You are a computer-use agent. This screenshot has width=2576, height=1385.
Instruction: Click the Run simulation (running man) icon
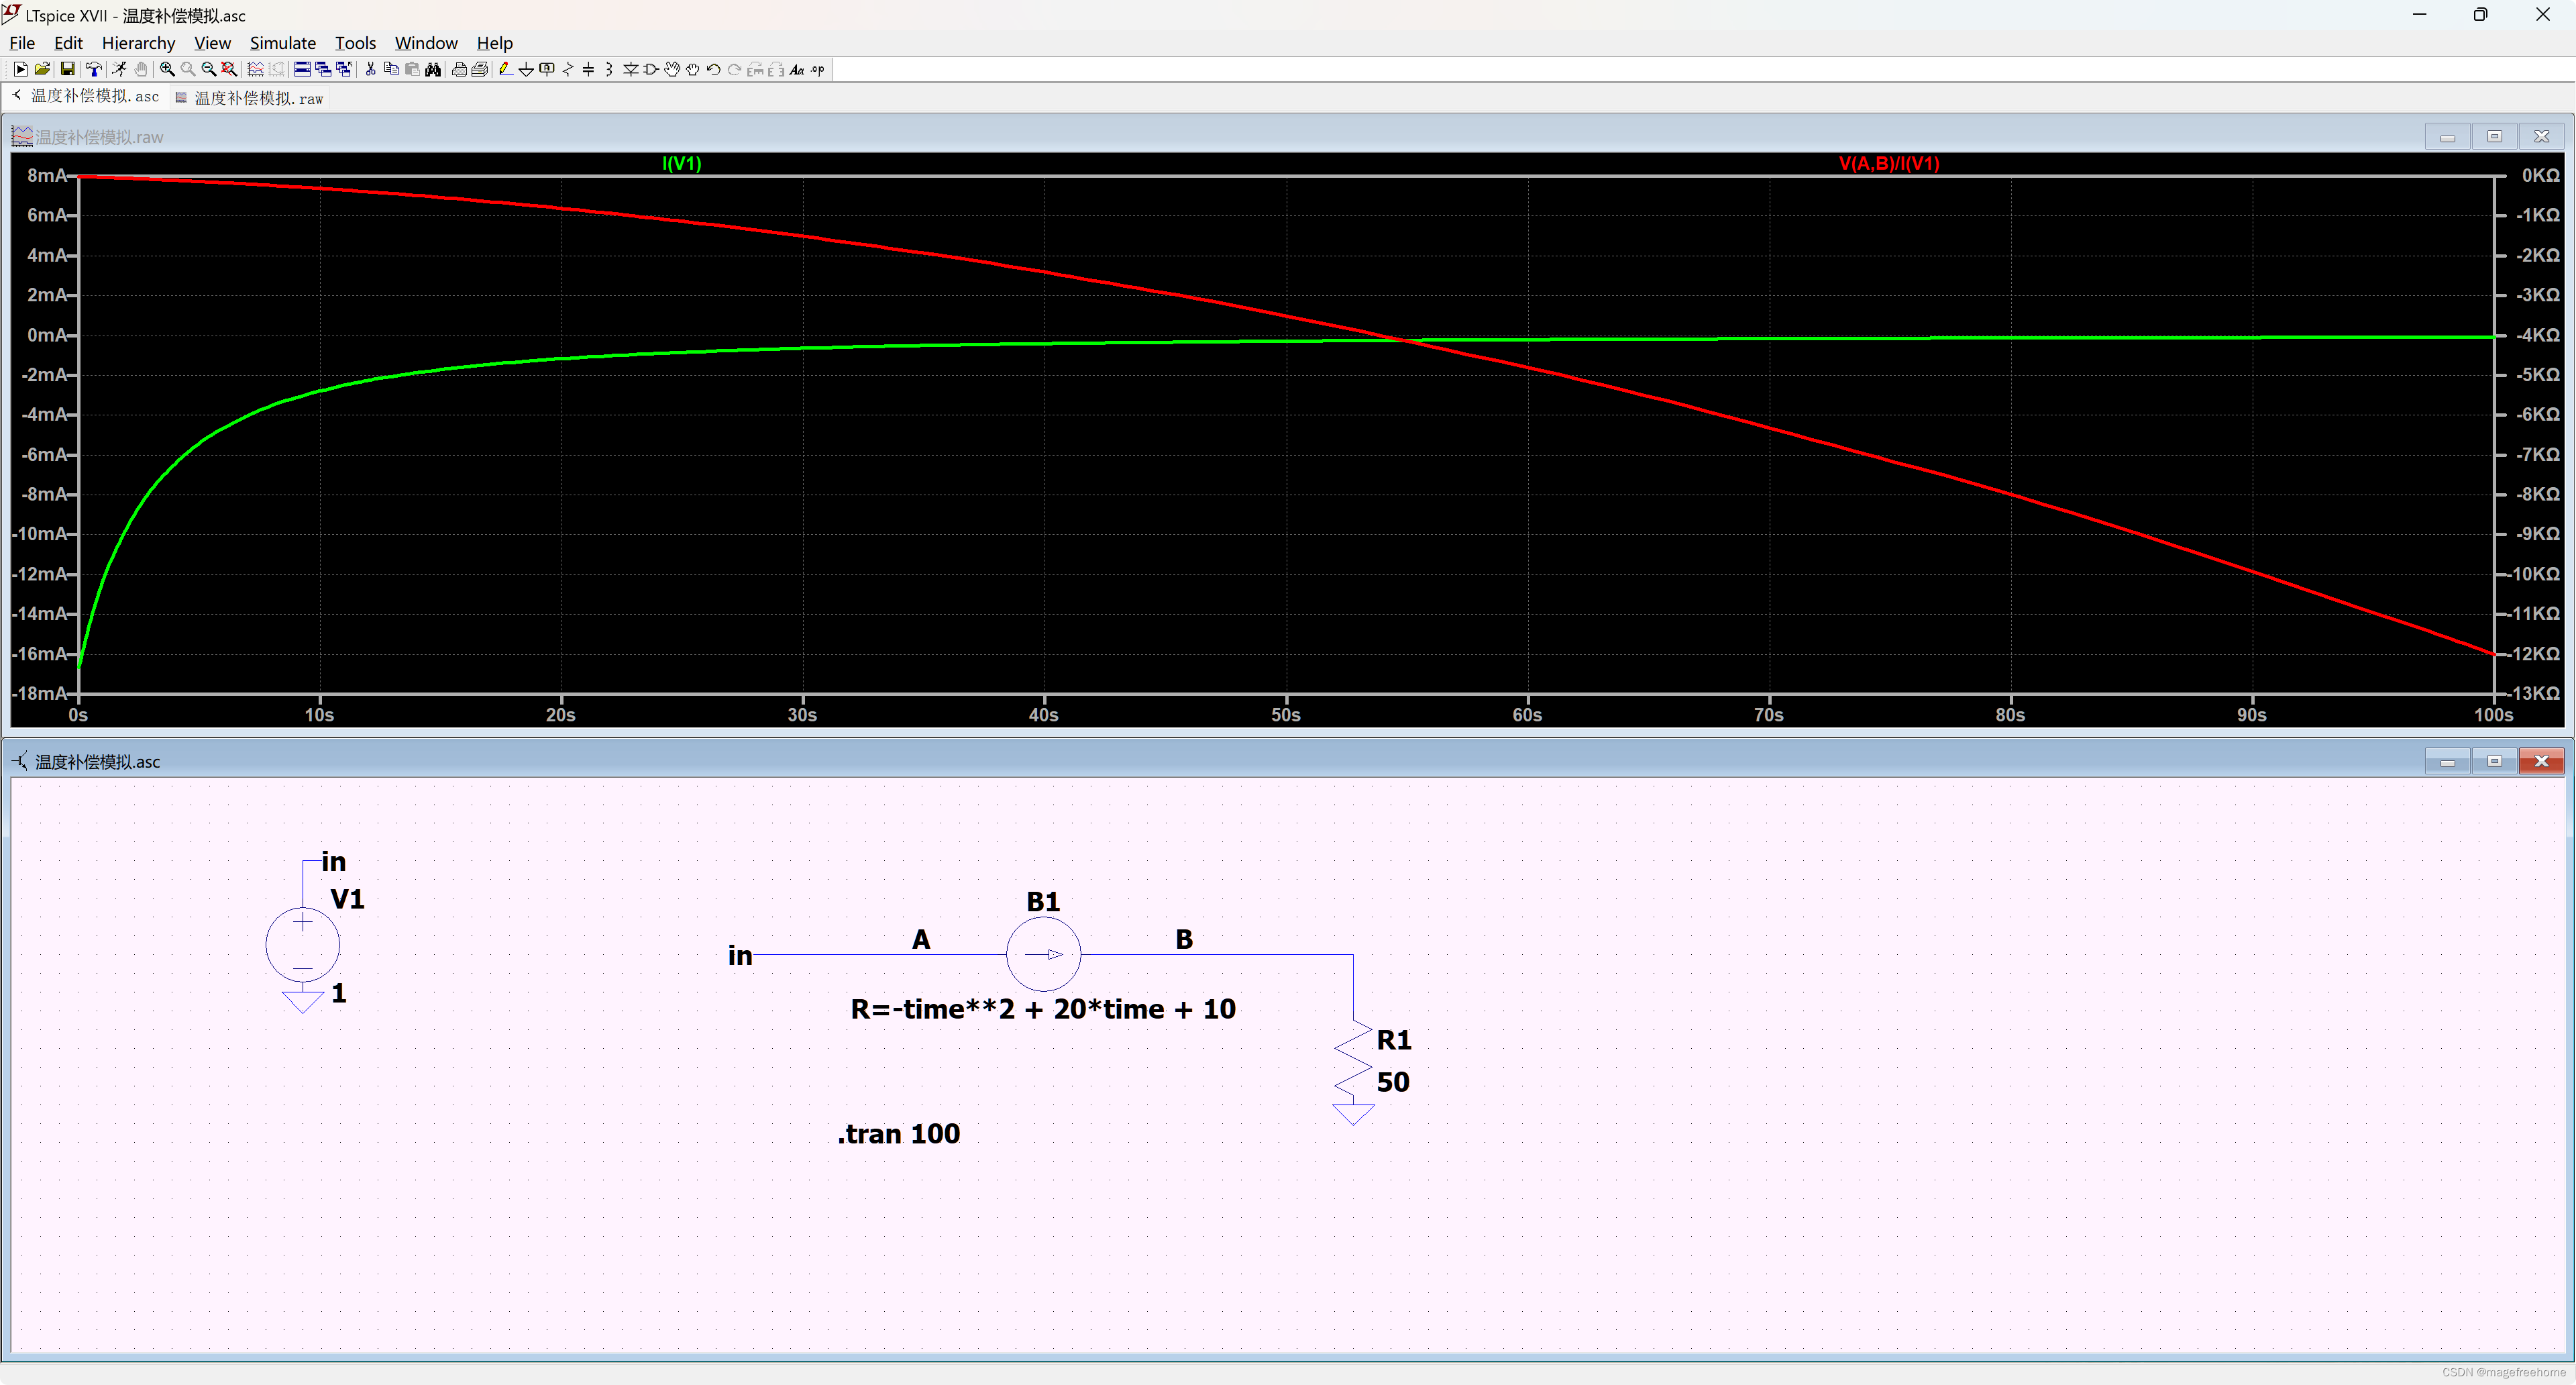tap(119, 69)
